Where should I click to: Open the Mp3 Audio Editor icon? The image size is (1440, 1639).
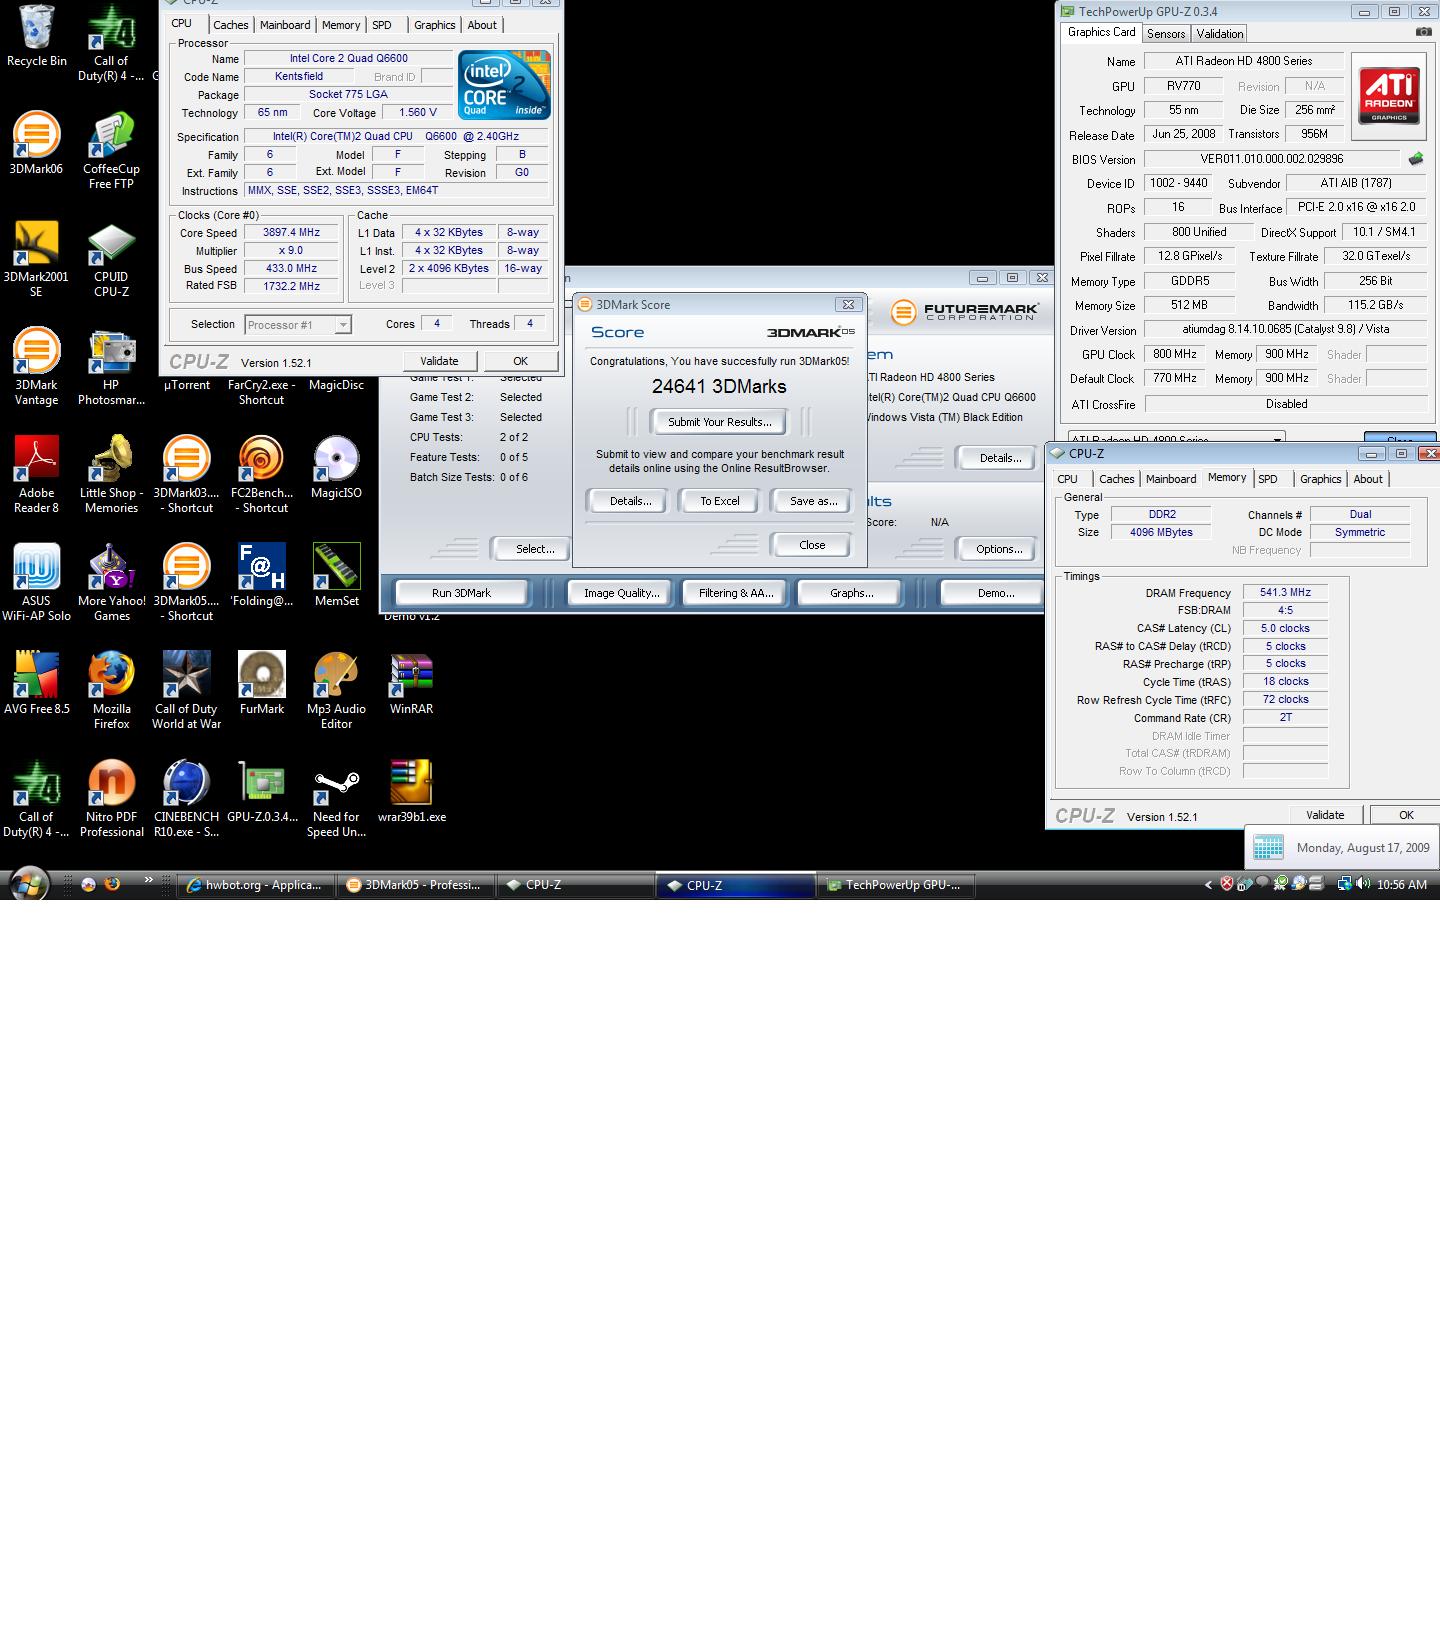click(x=336, y=690)
